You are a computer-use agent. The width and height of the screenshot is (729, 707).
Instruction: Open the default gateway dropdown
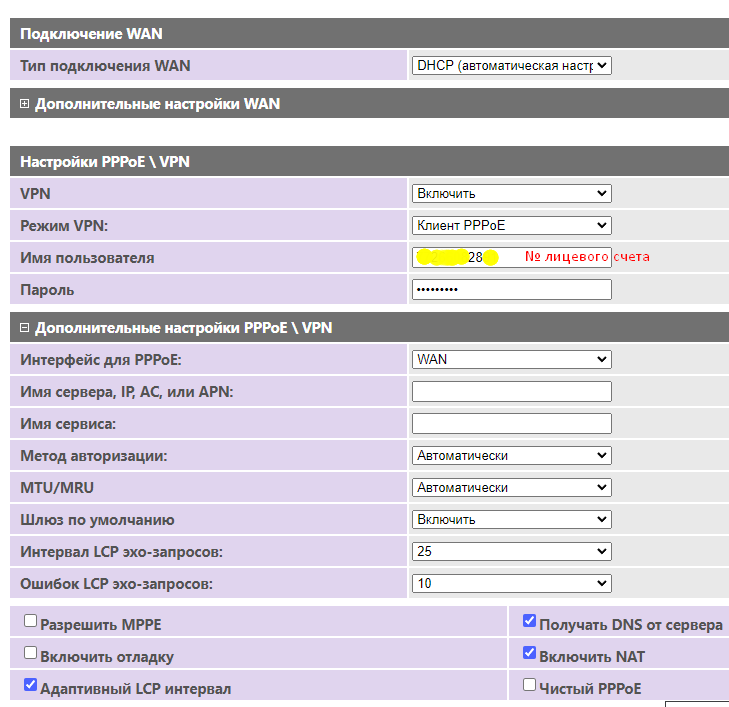point(511,519)
